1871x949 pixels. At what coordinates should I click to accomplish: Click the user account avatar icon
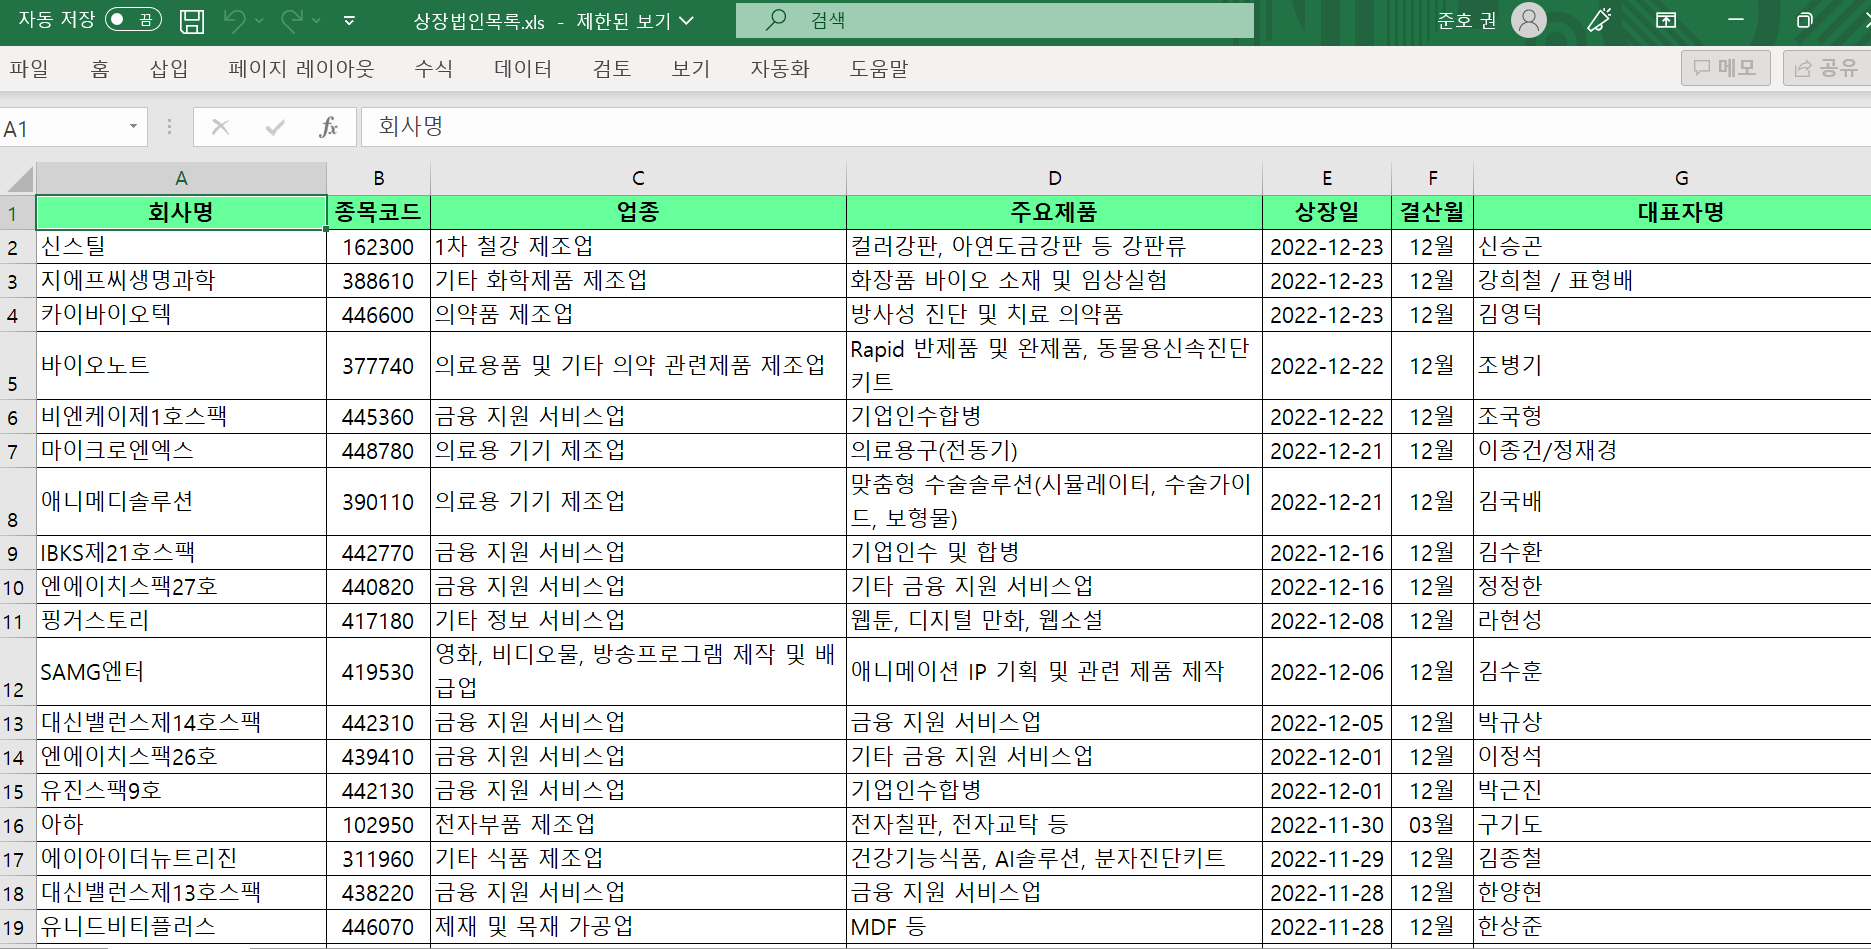(1528, 20)
